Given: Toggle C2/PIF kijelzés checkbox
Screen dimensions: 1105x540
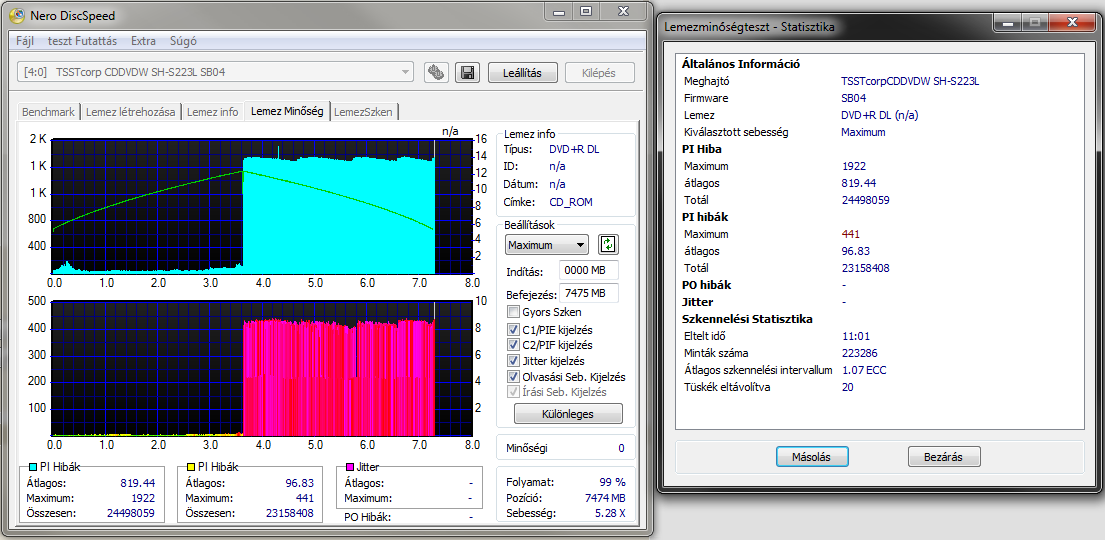Looking at the screenshot, I should (512, 345).
